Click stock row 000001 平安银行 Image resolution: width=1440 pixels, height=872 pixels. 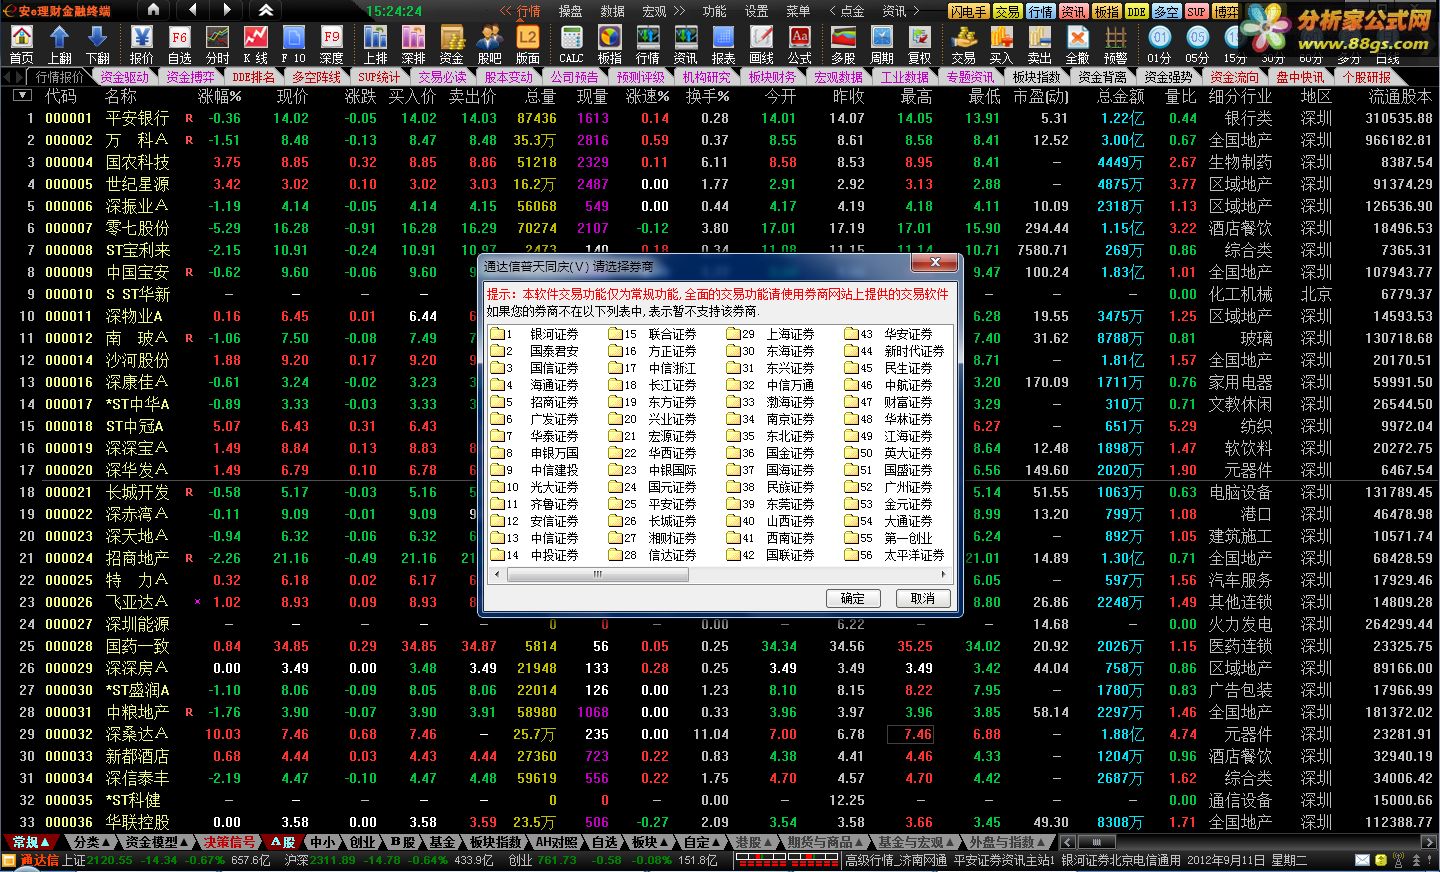[x=720, y=118]
